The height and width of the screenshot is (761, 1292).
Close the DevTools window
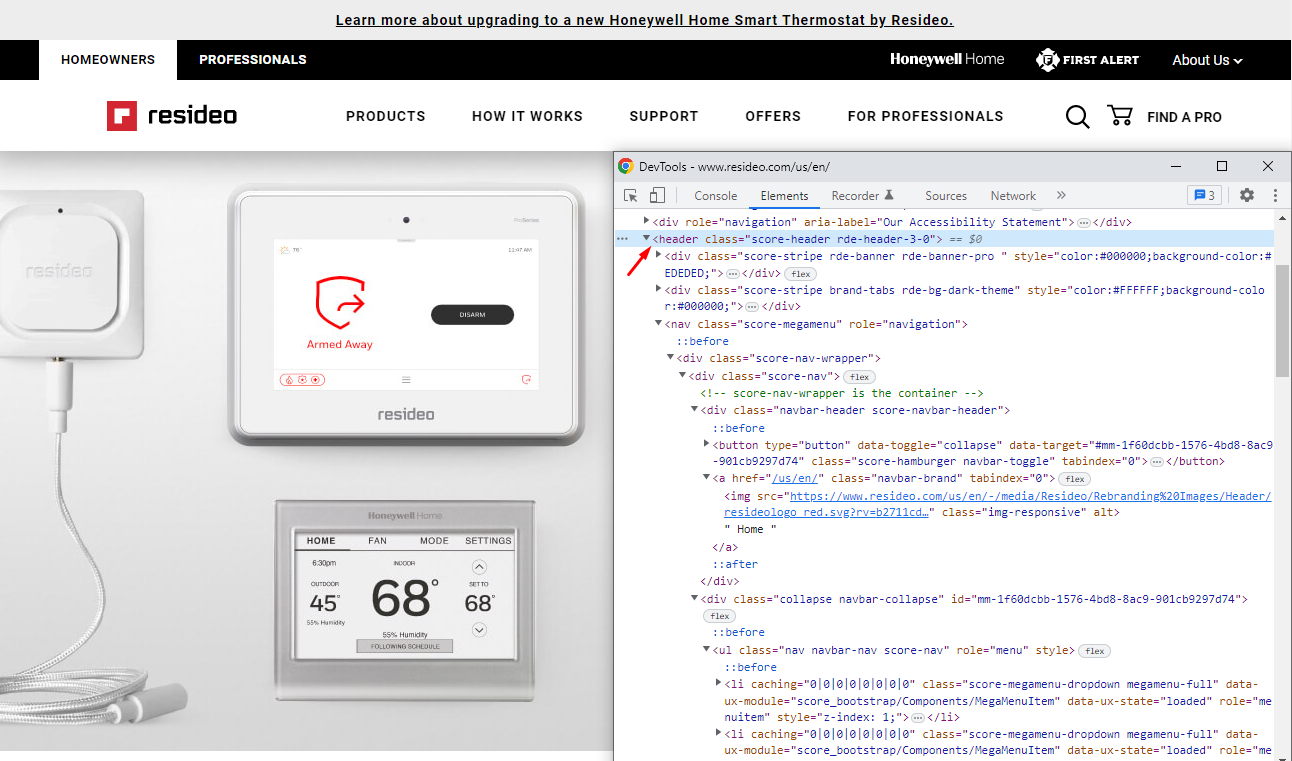1268,166
